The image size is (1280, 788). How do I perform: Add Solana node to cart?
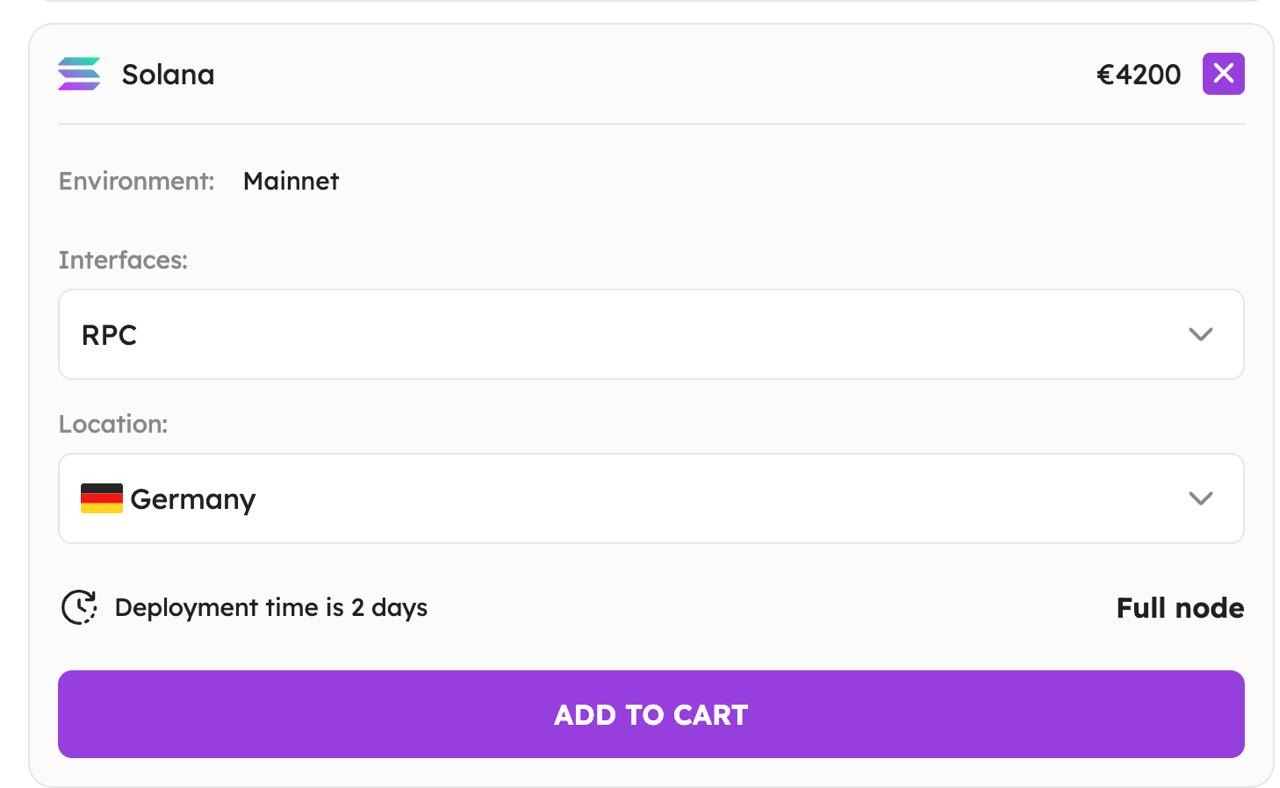click(x=651, y=714)
